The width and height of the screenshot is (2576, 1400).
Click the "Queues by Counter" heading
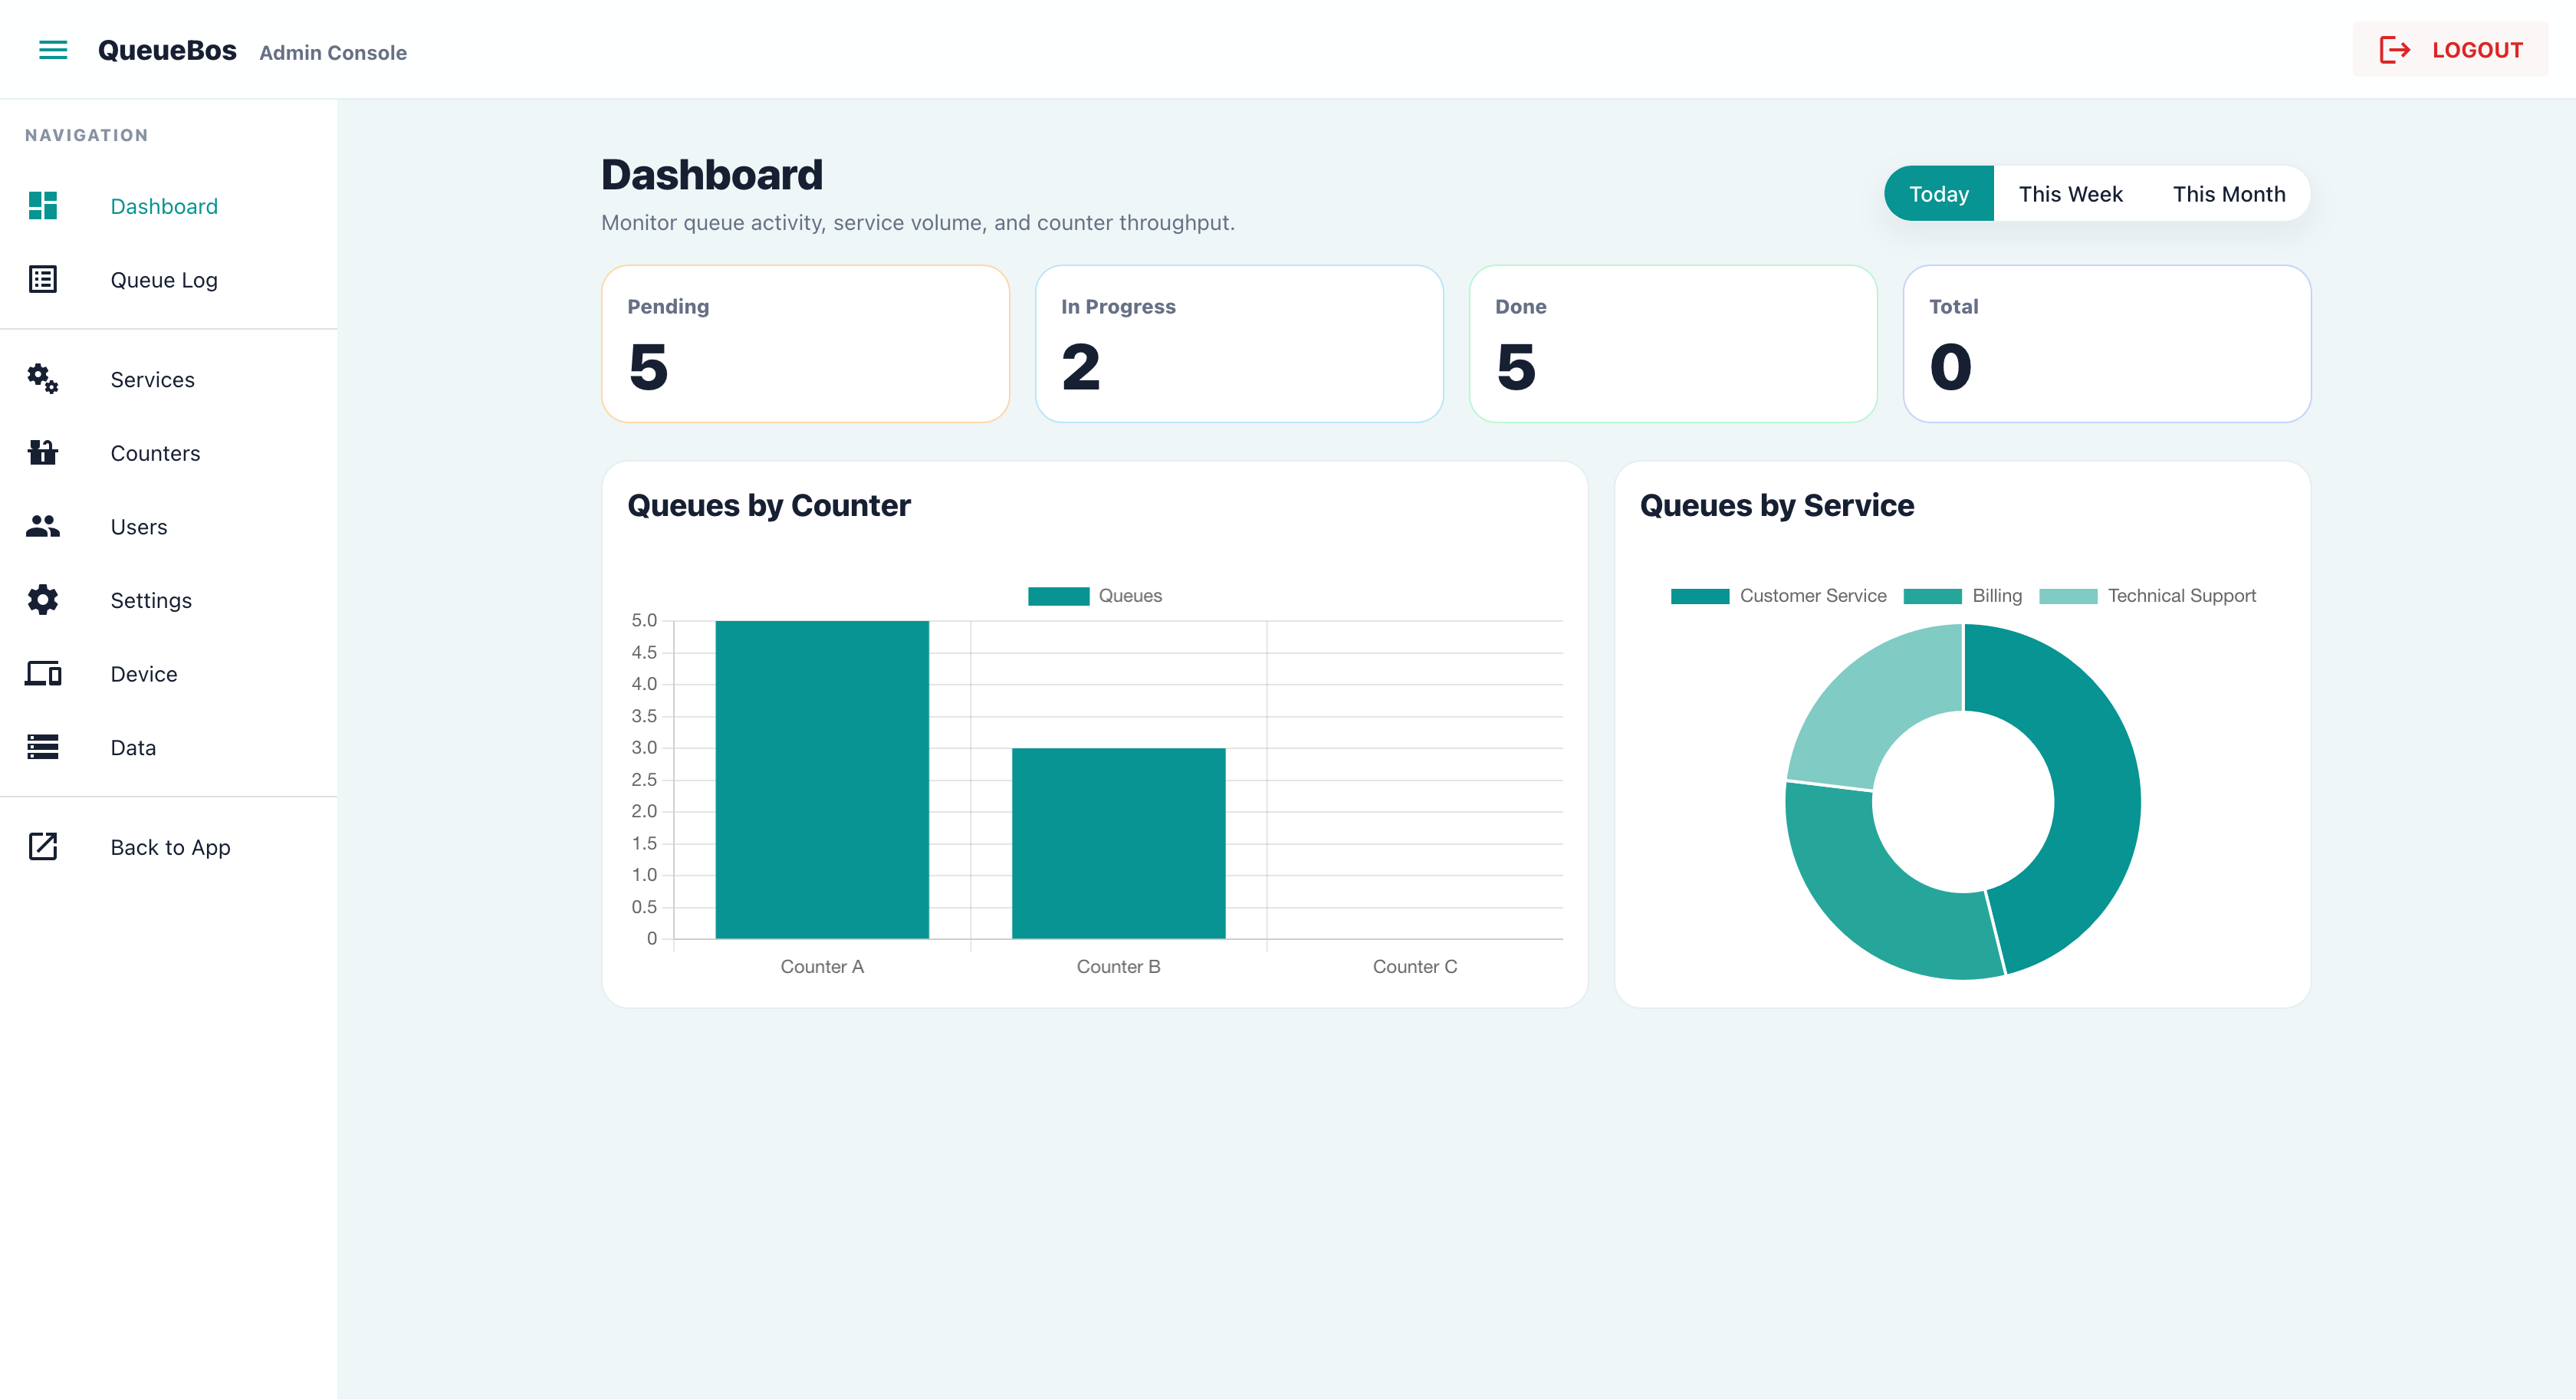pos(768,505)
